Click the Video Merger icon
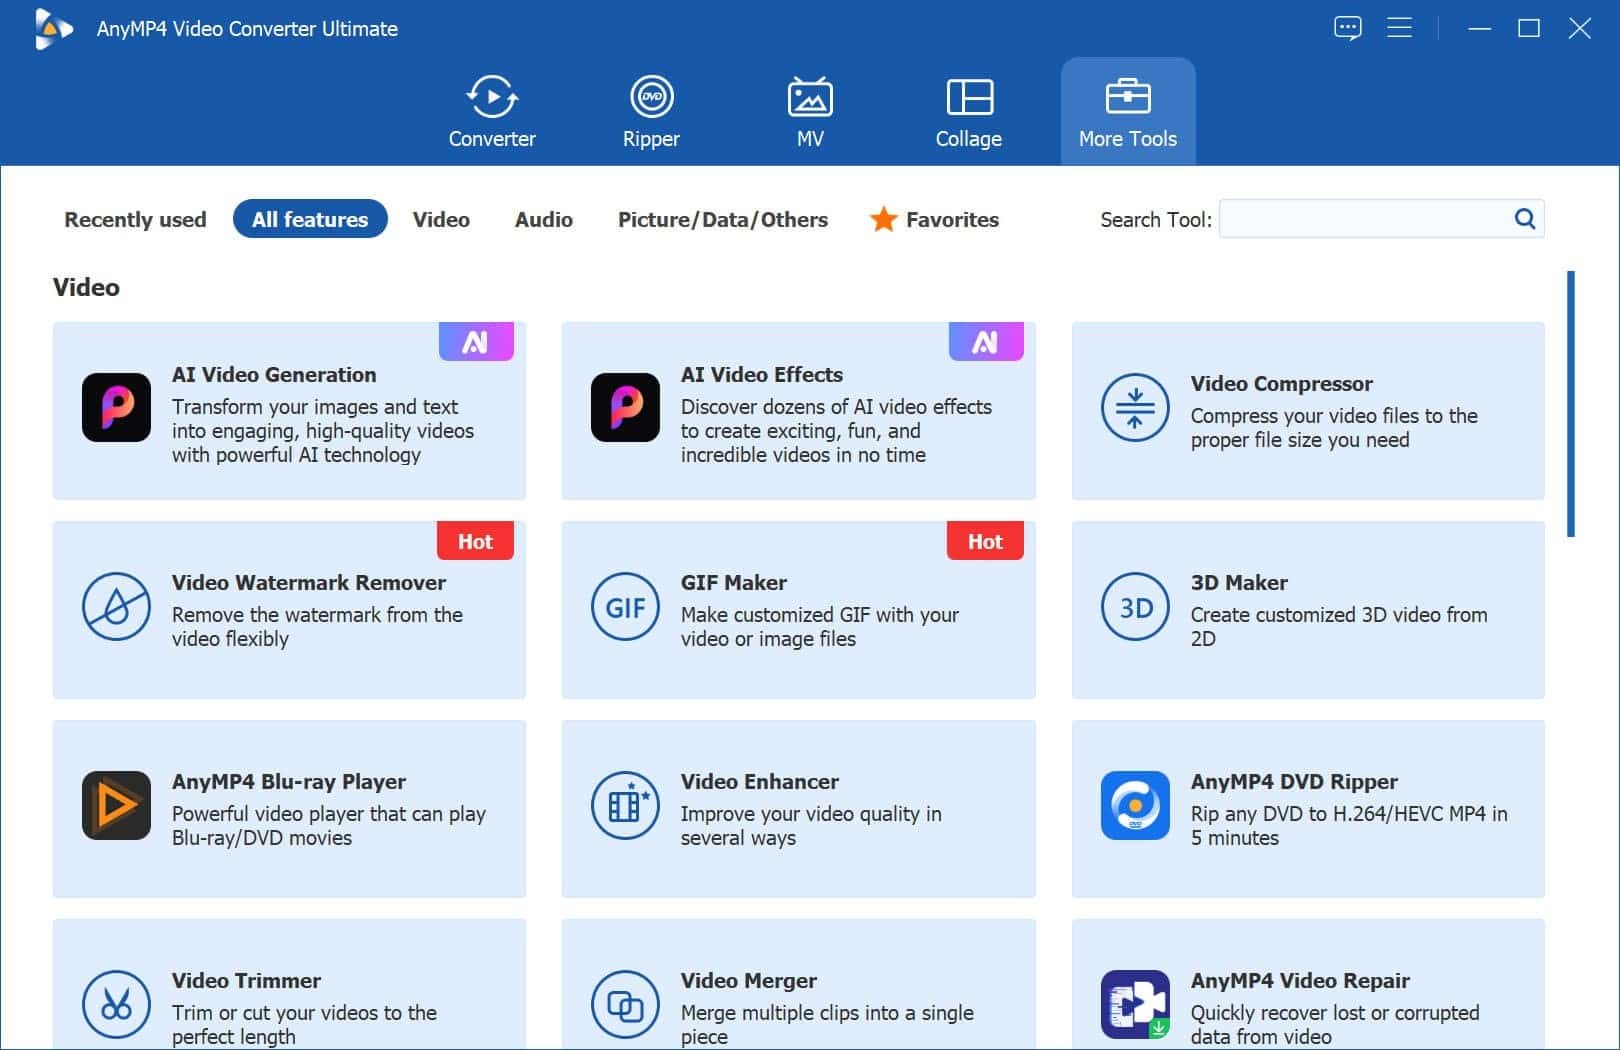 point(625,1004)
